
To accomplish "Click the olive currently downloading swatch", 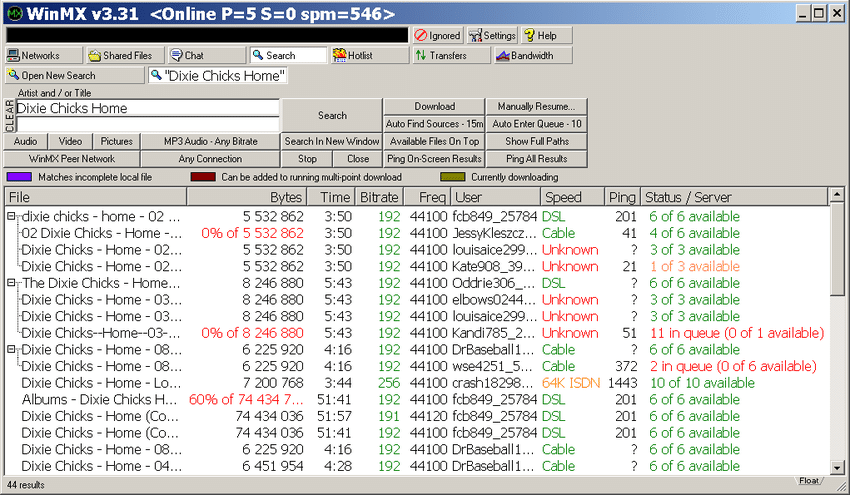I will pyautogui.click(x=453, y=177).
